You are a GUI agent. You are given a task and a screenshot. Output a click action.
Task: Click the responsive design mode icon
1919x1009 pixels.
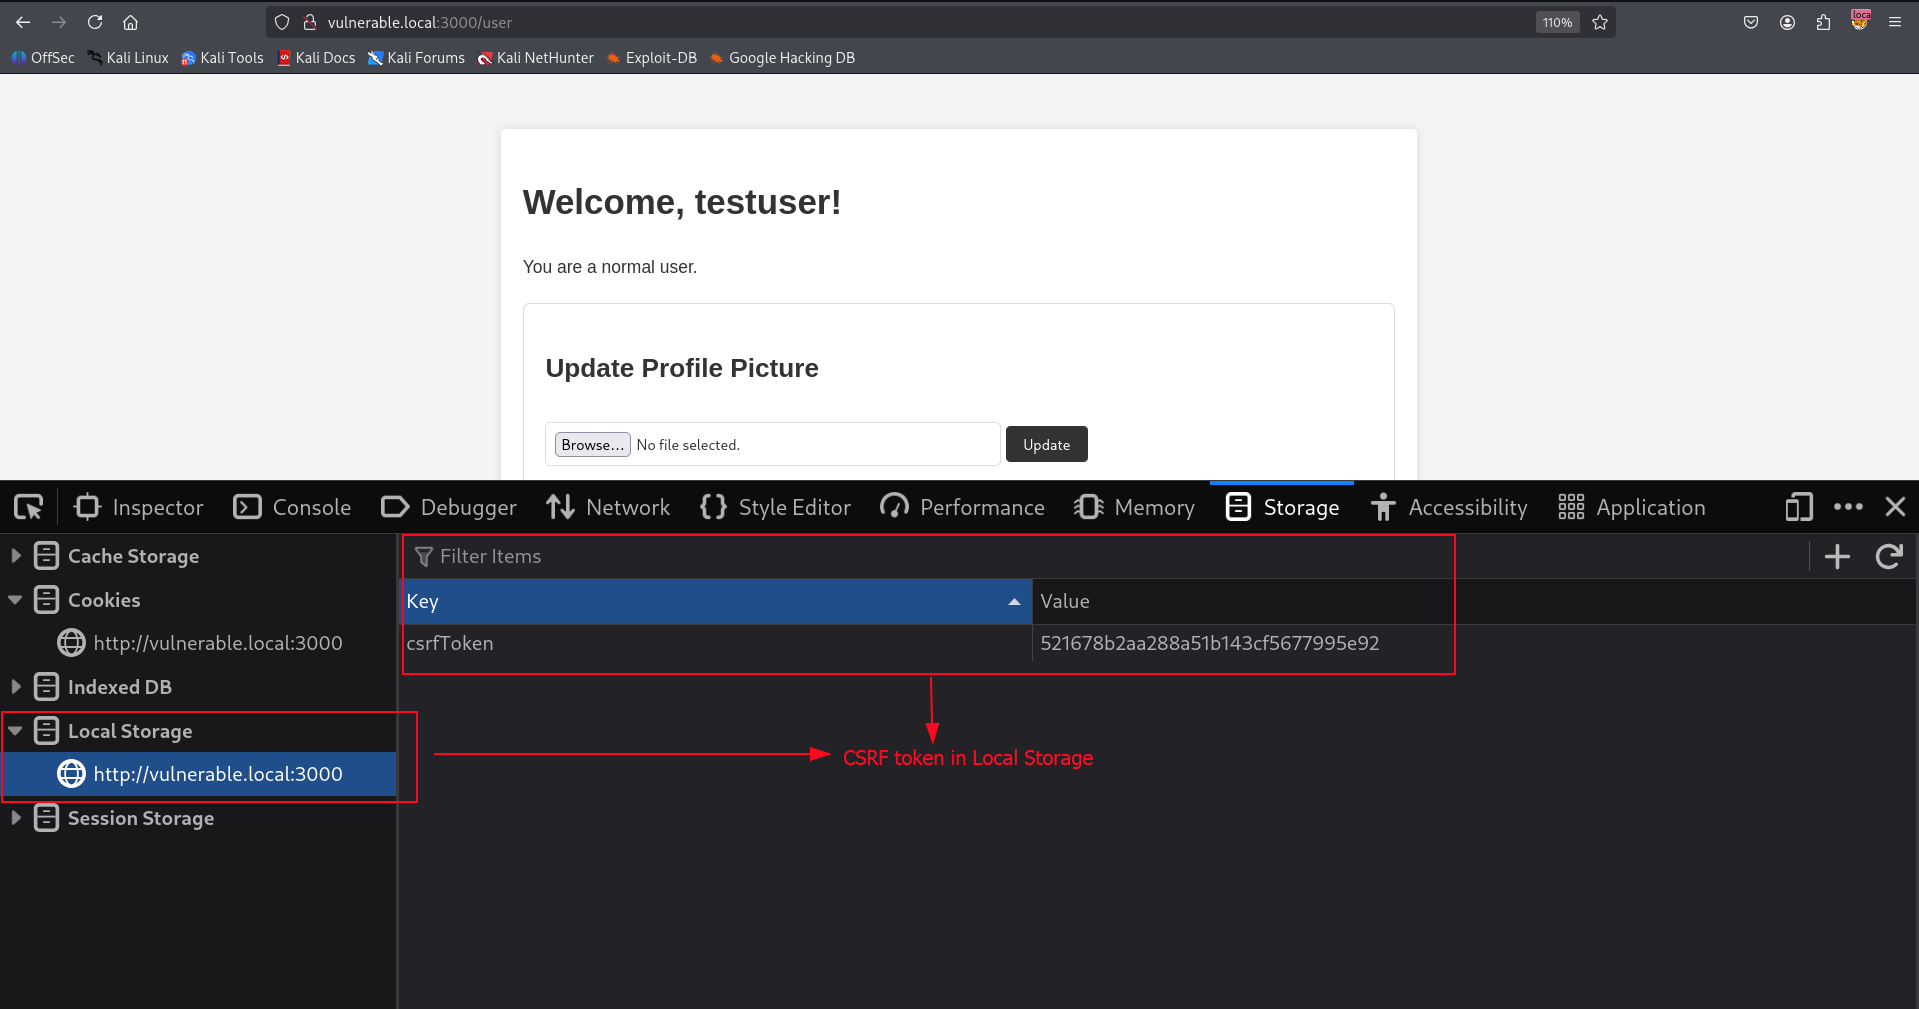click(1798, 507)
